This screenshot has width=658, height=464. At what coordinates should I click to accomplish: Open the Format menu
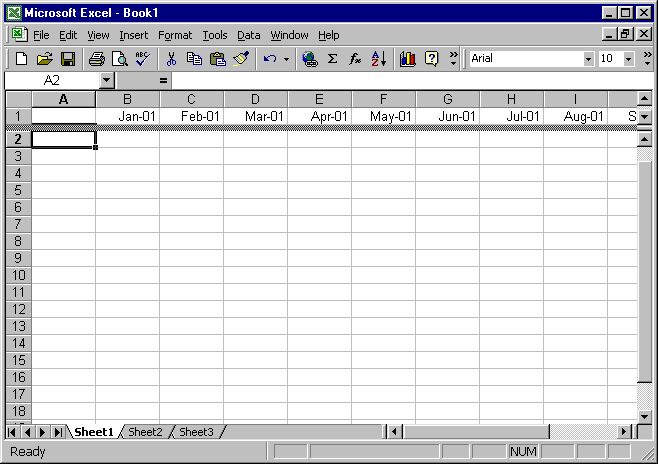click(x=175, y=35)
